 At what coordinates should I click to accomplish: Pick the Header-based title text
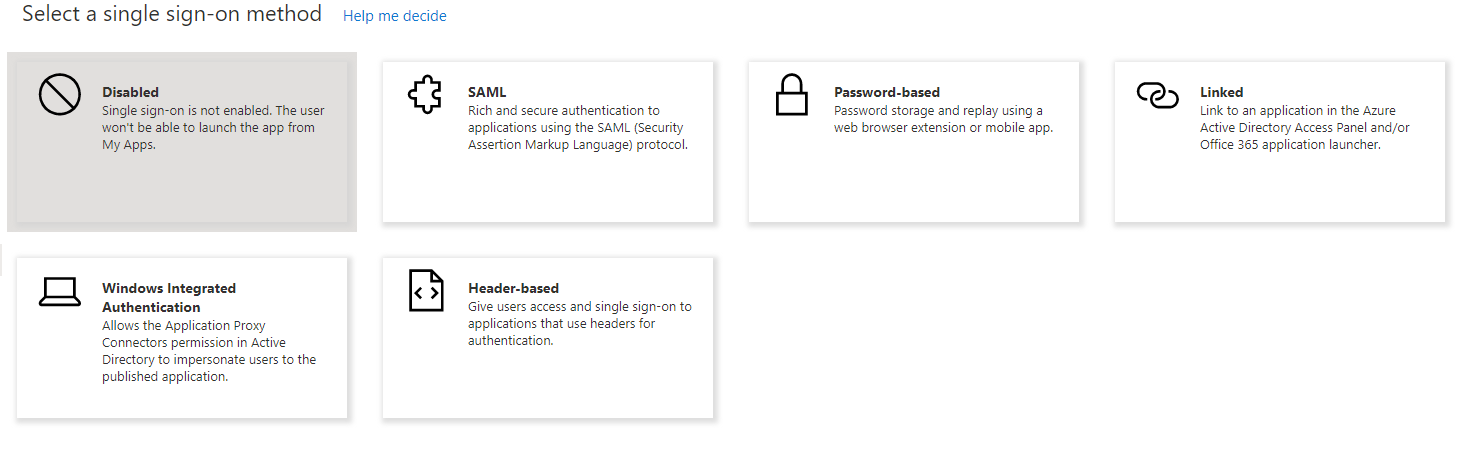513,288
